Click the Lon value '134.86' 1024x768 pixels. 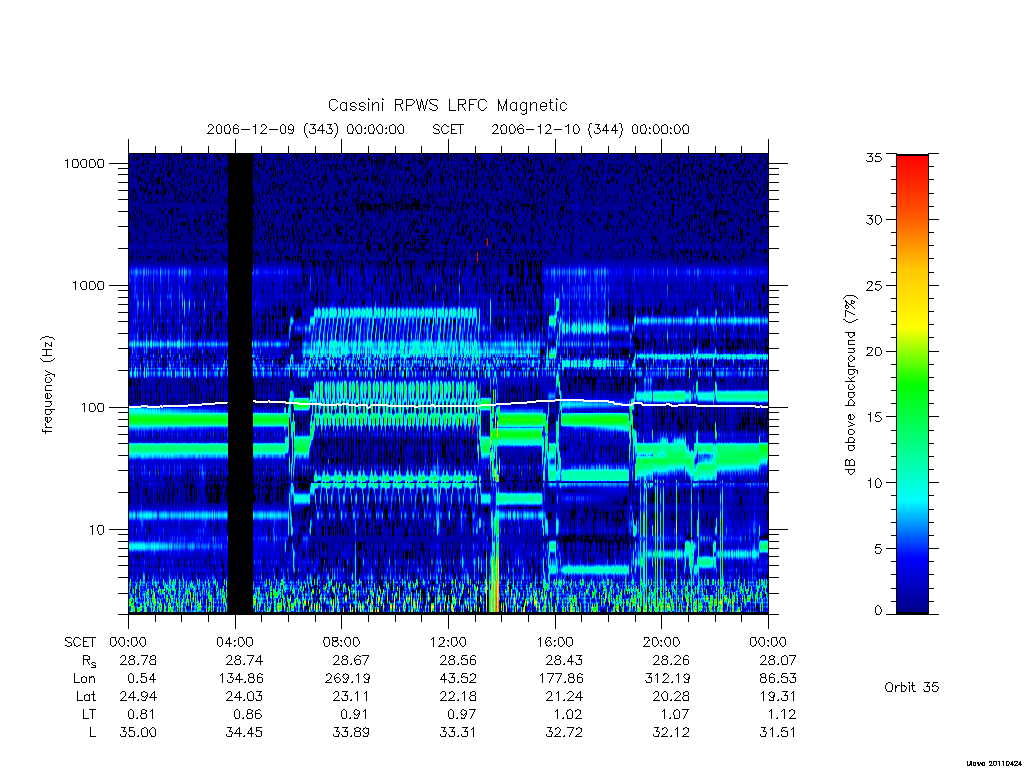240,679
